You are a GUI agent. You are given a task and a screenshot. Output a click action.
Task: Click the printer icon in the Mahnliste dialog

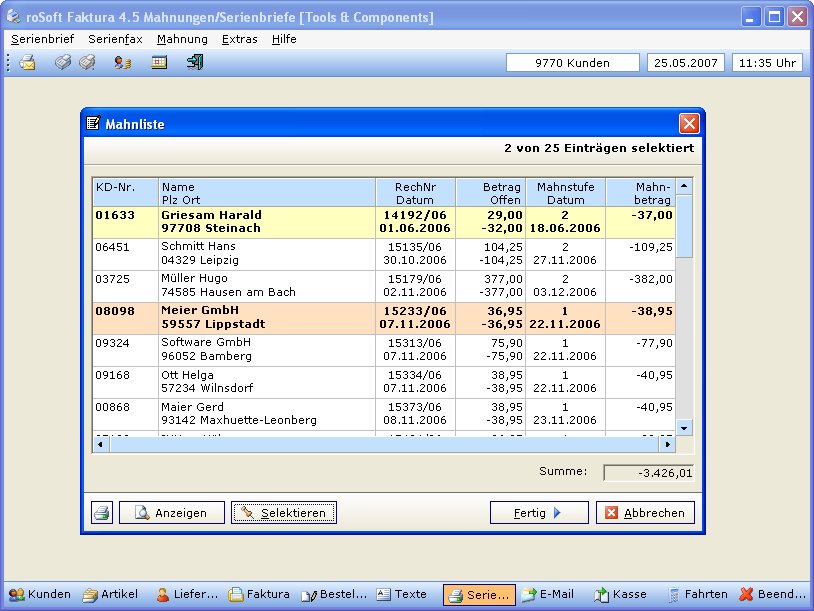click(102, 513)
